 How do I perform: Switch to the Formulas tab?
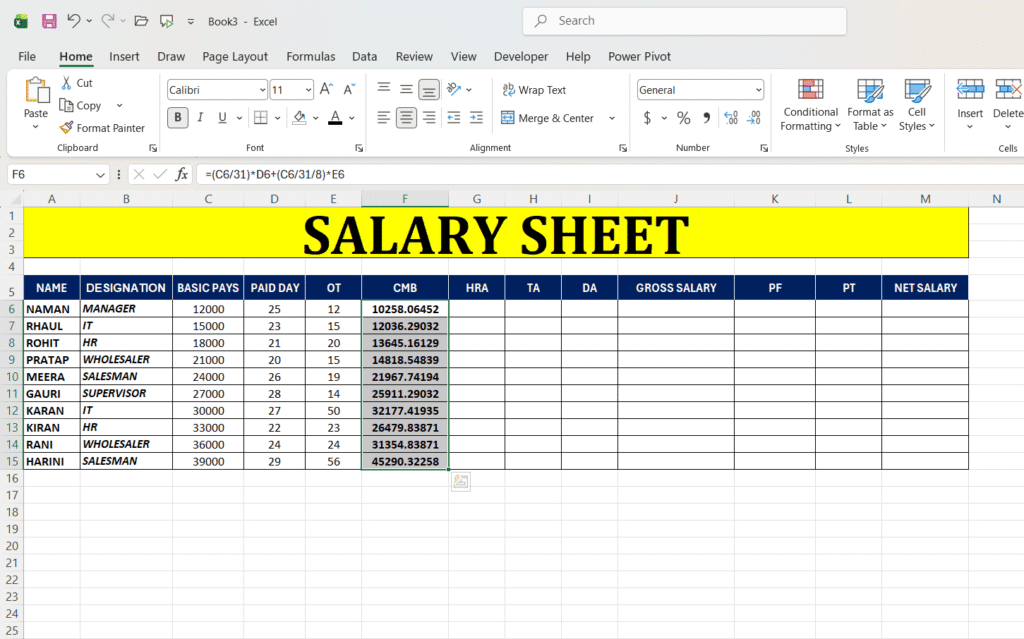[x=311, y=56]
